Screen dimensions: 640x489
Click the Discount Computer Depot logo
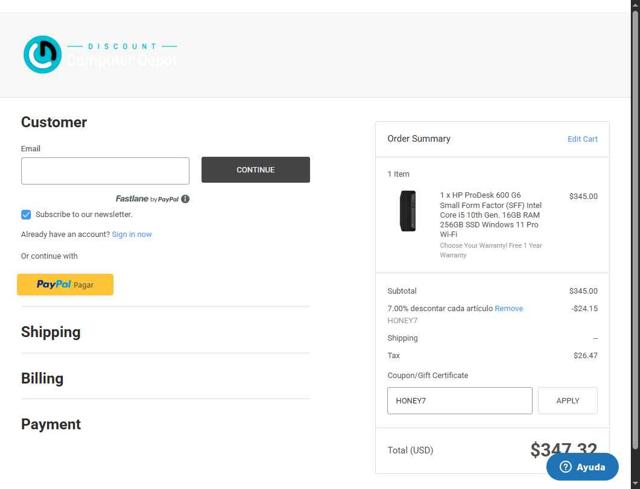(99, 55)
